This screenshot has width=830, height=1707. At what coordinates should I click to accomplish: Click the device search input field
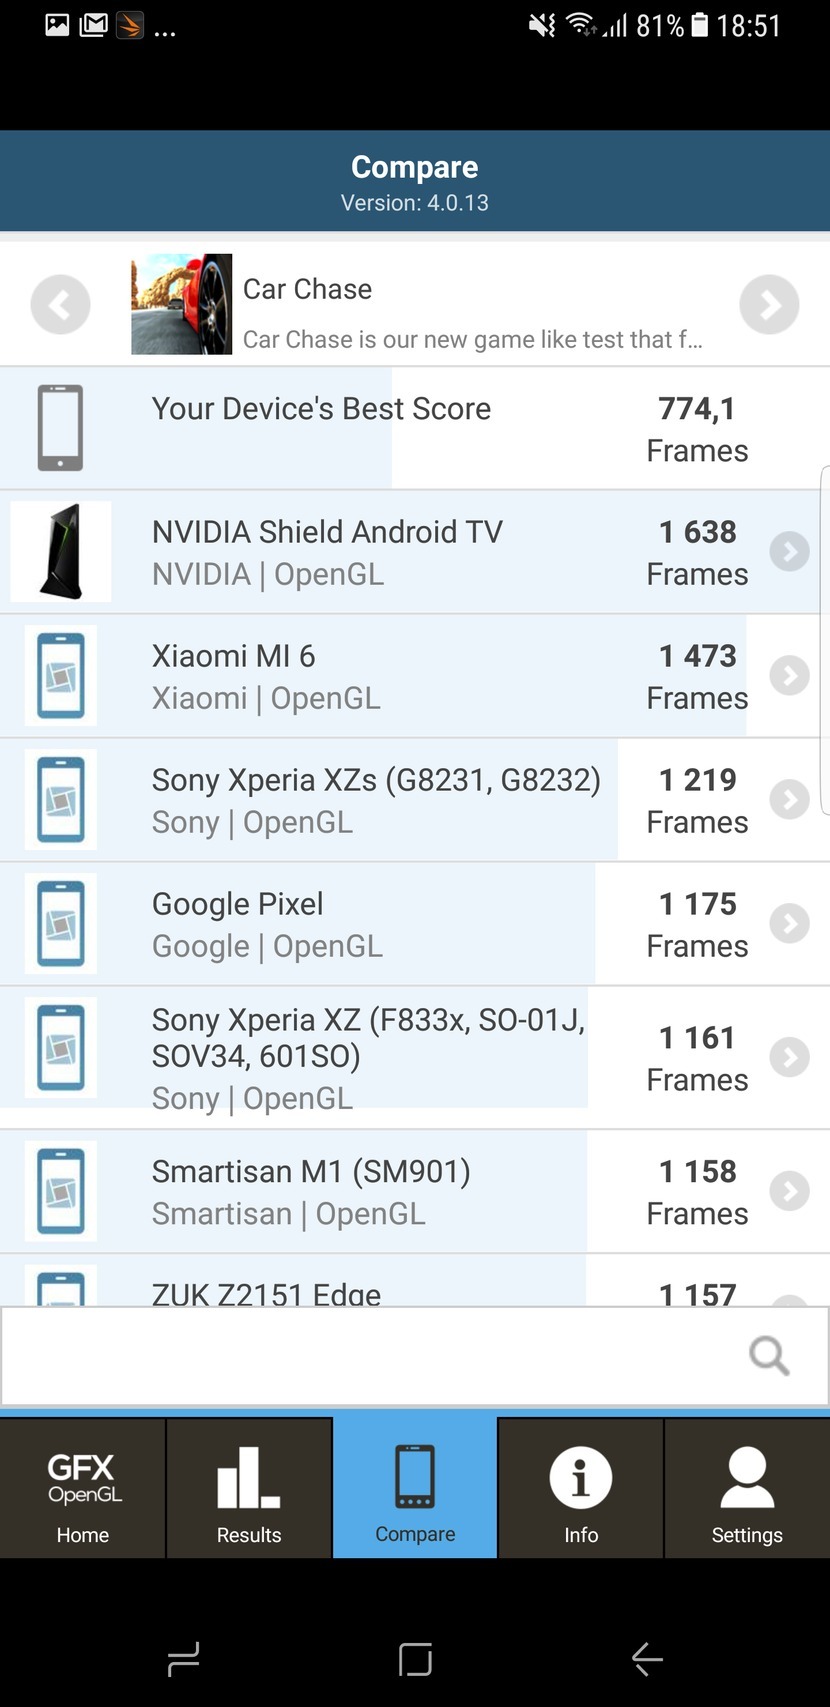click(370, 1356)
